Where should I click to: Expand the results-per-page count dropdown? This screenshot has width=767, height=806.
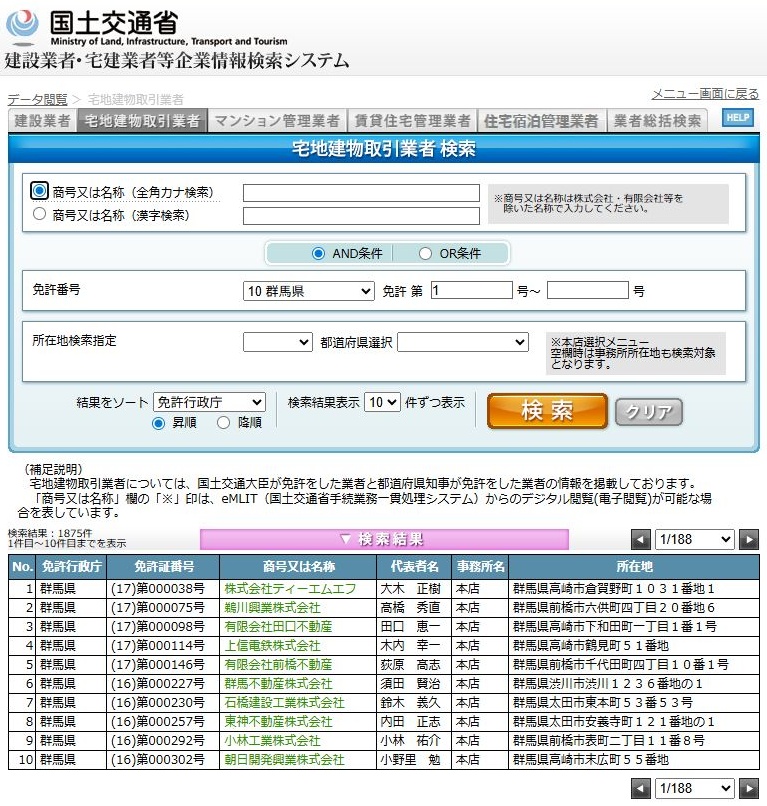pos(382,402)
